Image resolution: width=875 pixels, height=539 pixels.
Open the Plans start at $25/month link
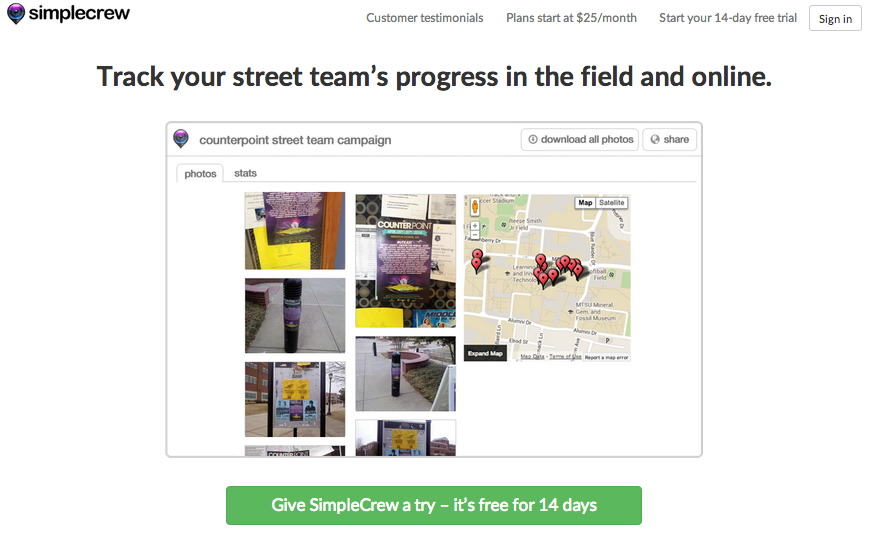[x=571, y=18]
